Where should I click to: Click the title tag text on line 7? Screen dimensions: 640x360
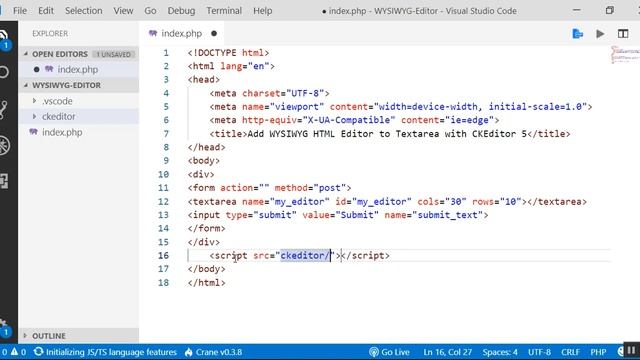click(x=390, y=134)
